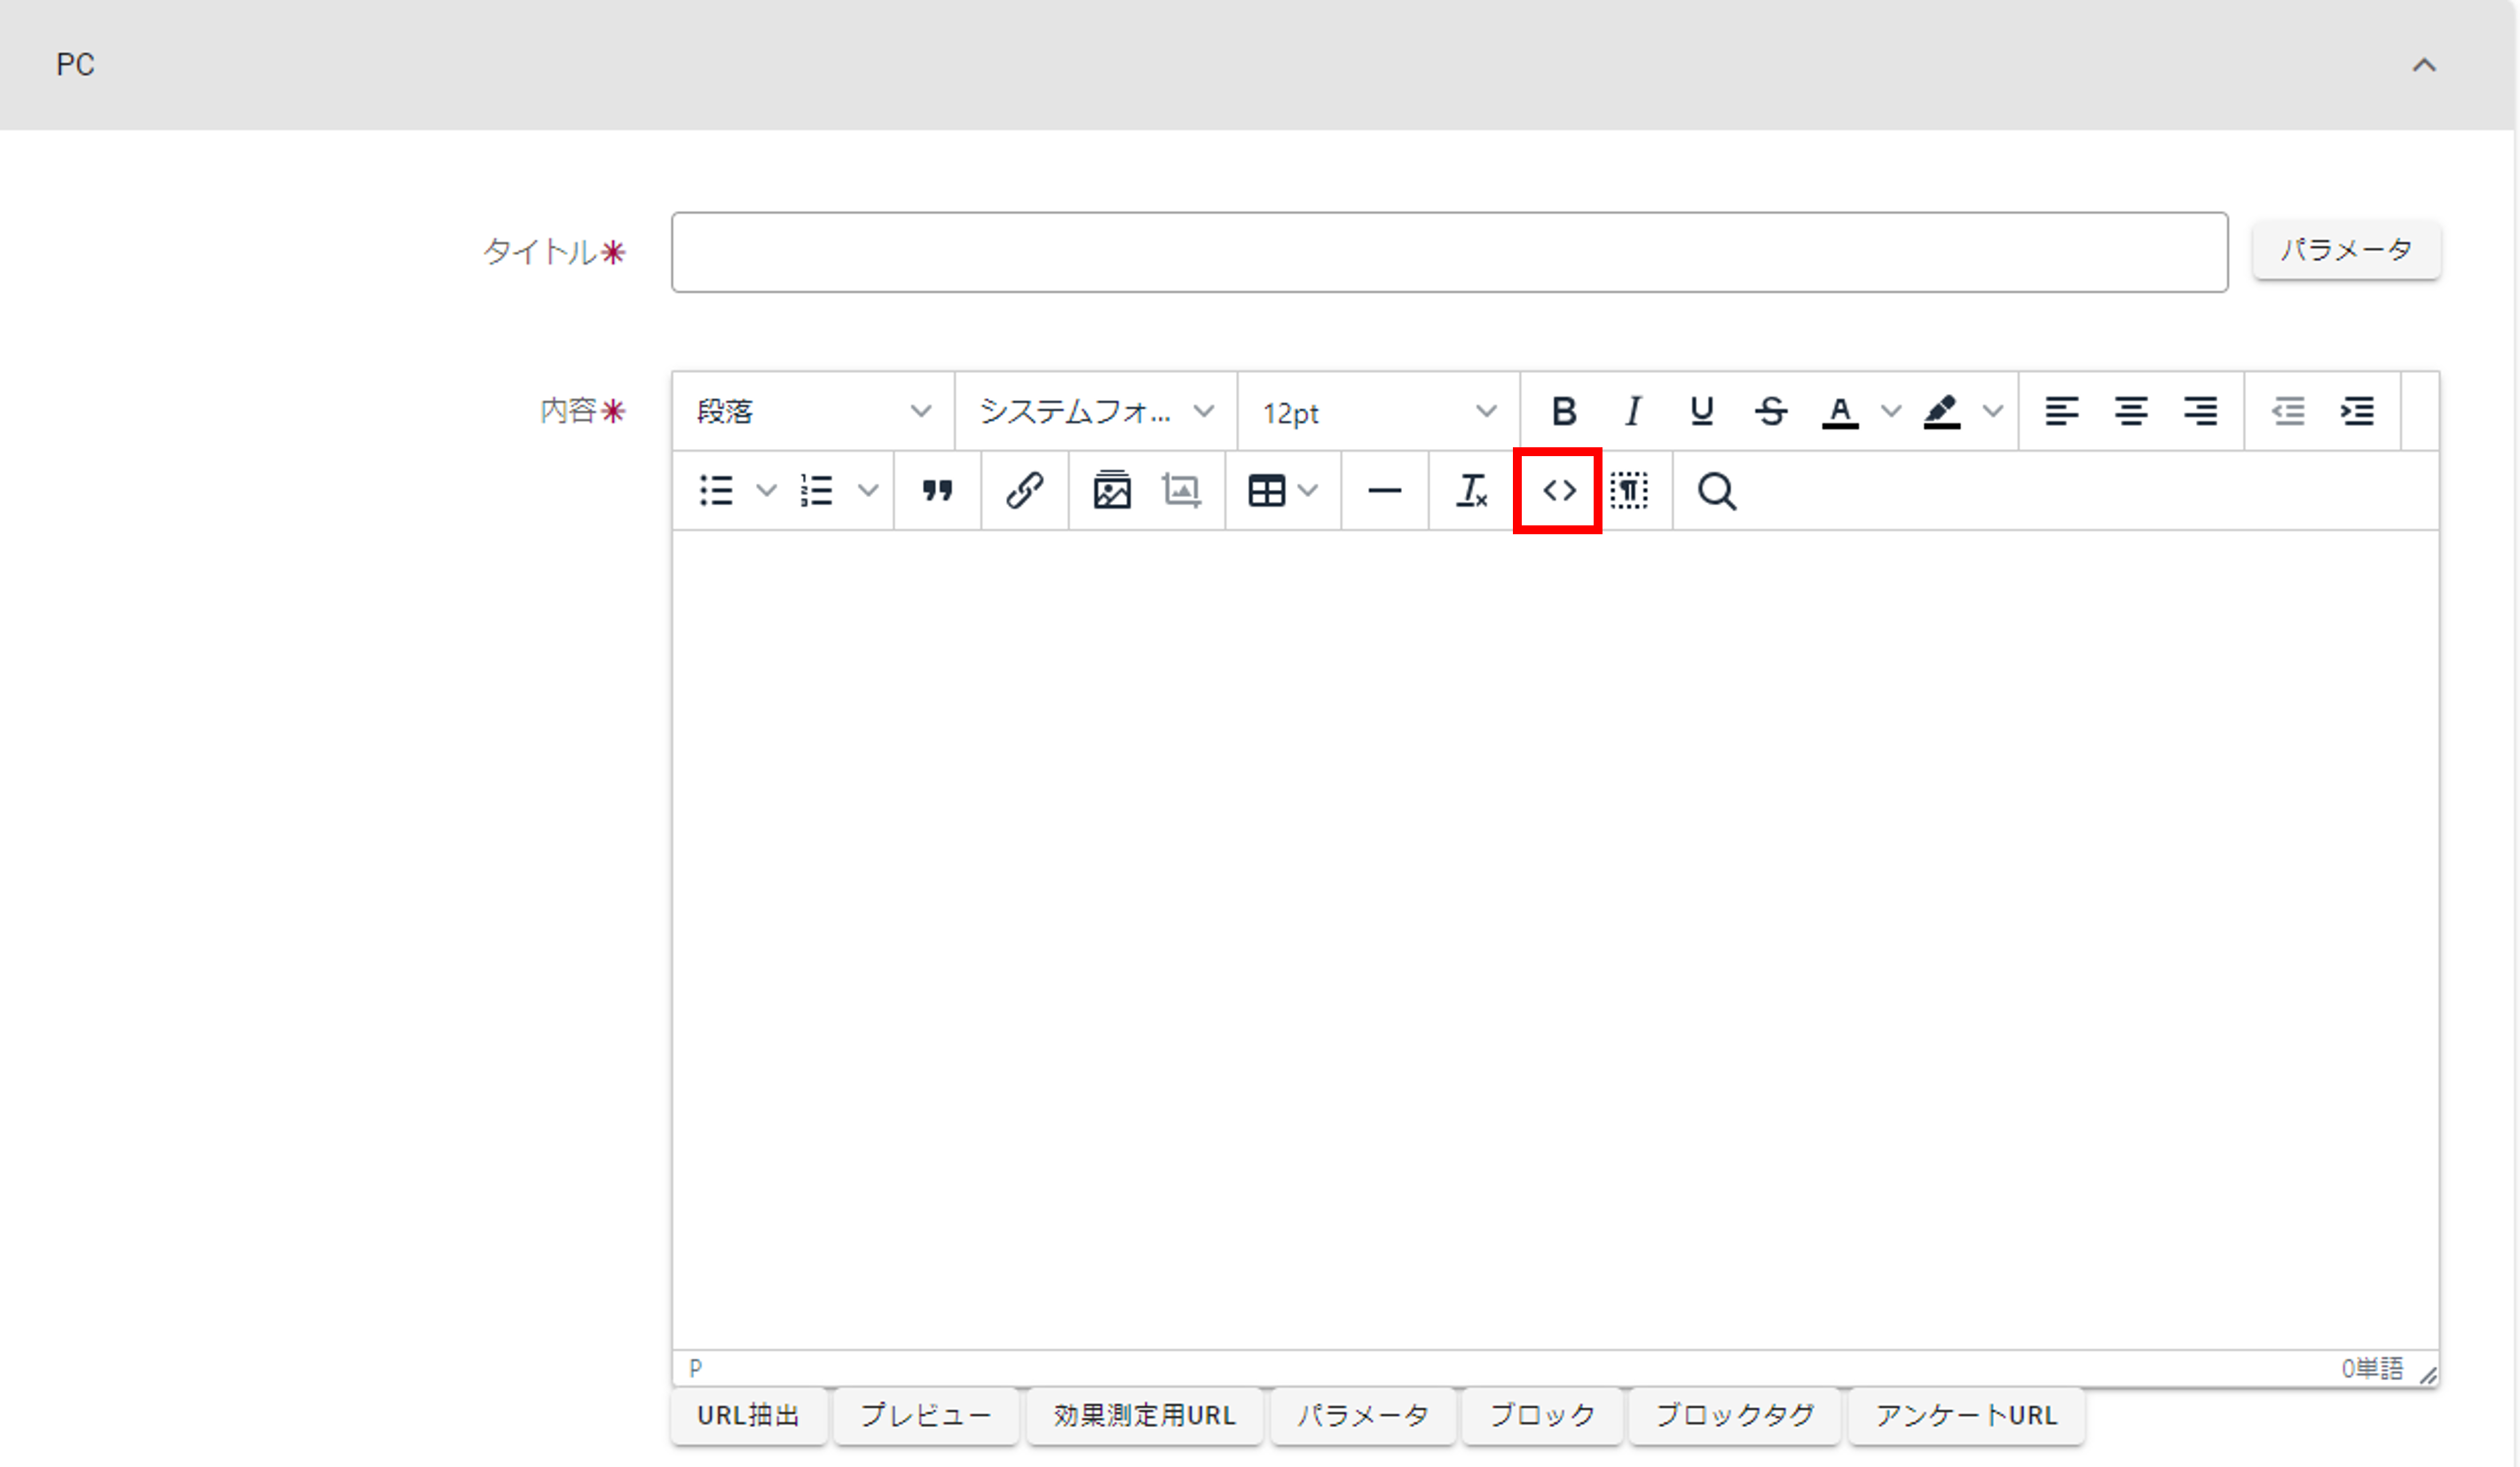This screenshot has height=1467, width=2520.
Task: Collapse the PC section chevron
Action: pos(2423,65)
